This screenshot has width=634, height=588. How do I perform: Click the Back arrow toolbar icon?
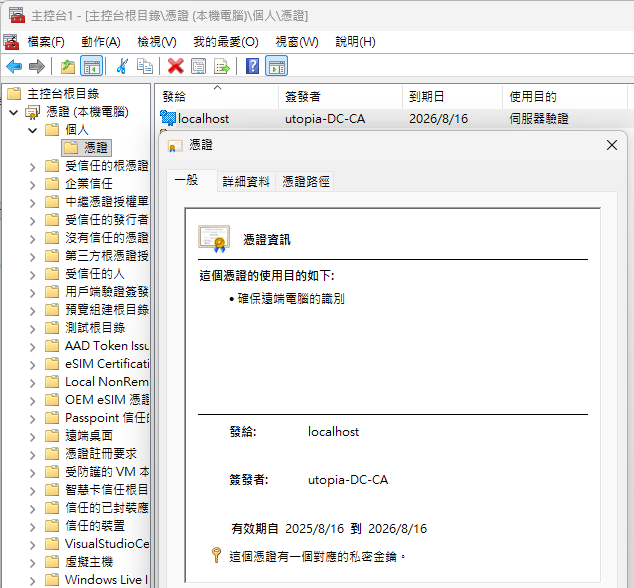click(x=14, y=66)
